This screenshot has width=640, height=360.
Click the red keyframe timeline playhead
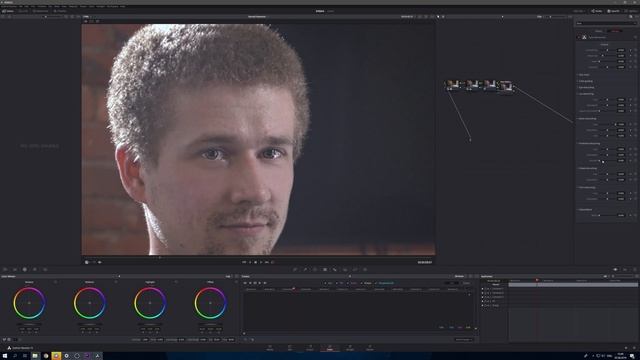point(537,280)
